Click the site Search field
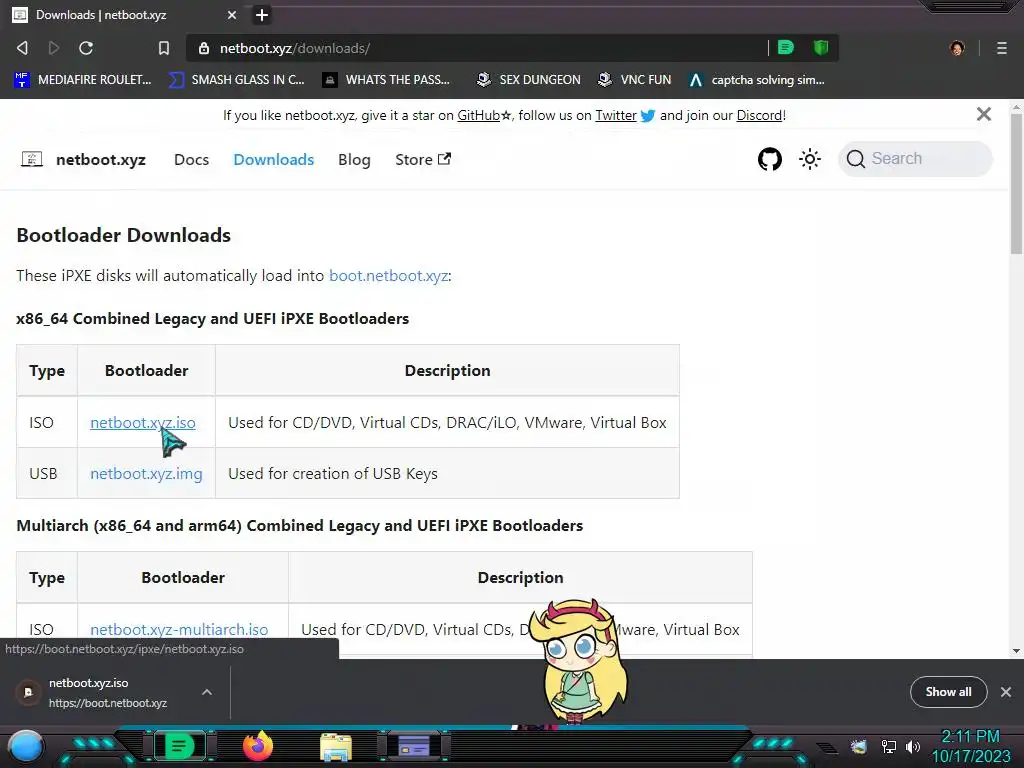Screen dimensions: 1024x768 tap(915, 159)
